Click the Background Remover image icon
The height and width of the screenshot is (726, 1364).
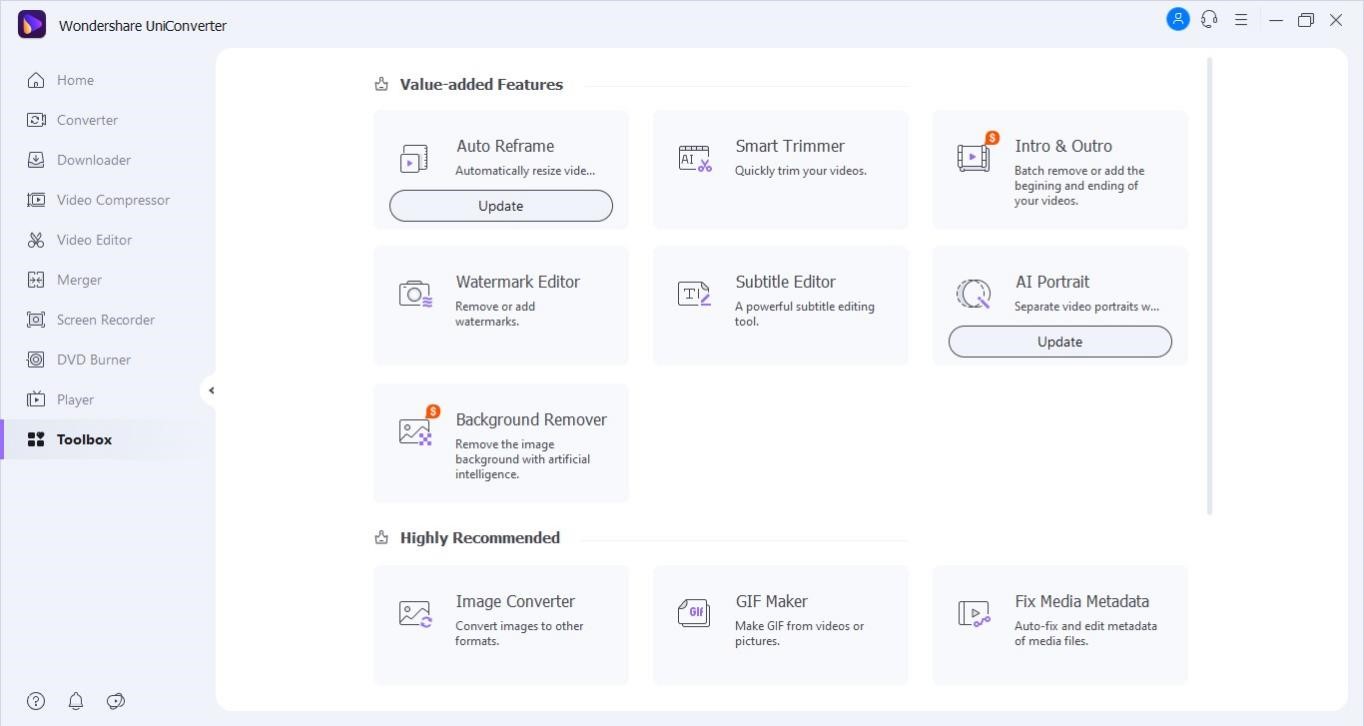415,432
